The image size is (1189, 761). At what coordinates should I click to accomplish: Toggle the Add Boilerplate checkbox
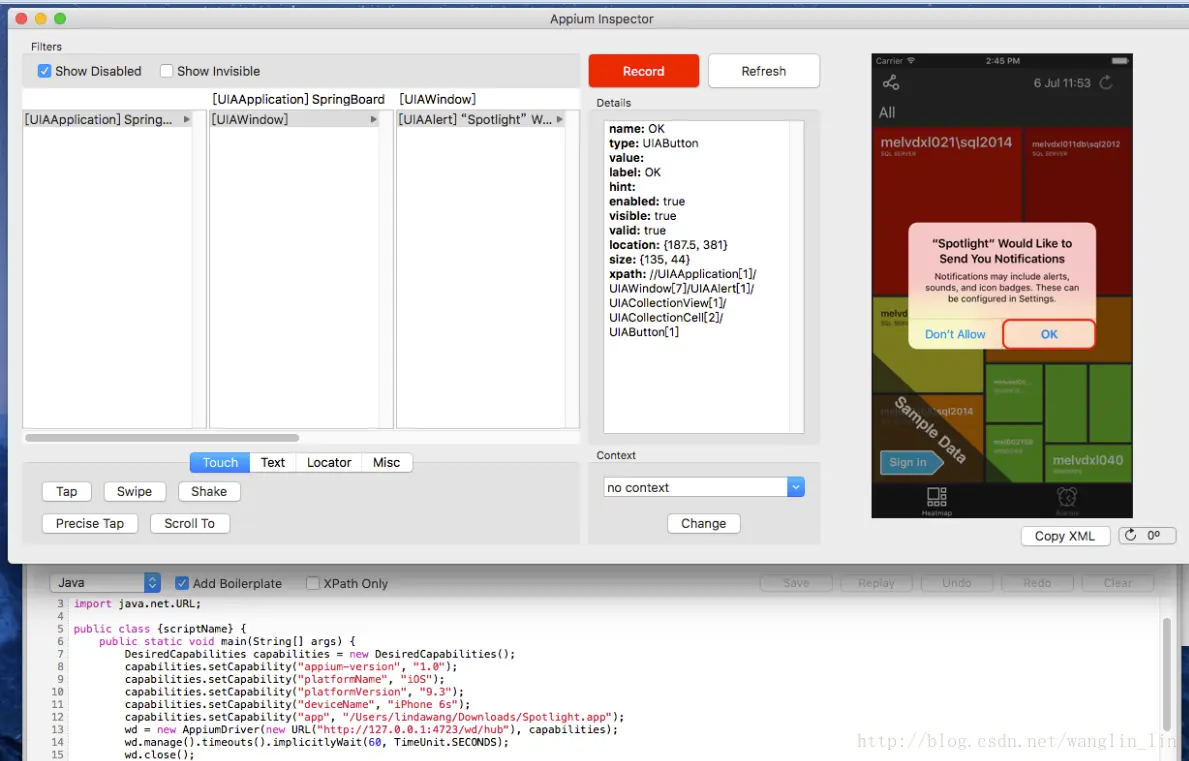[182, 583]
